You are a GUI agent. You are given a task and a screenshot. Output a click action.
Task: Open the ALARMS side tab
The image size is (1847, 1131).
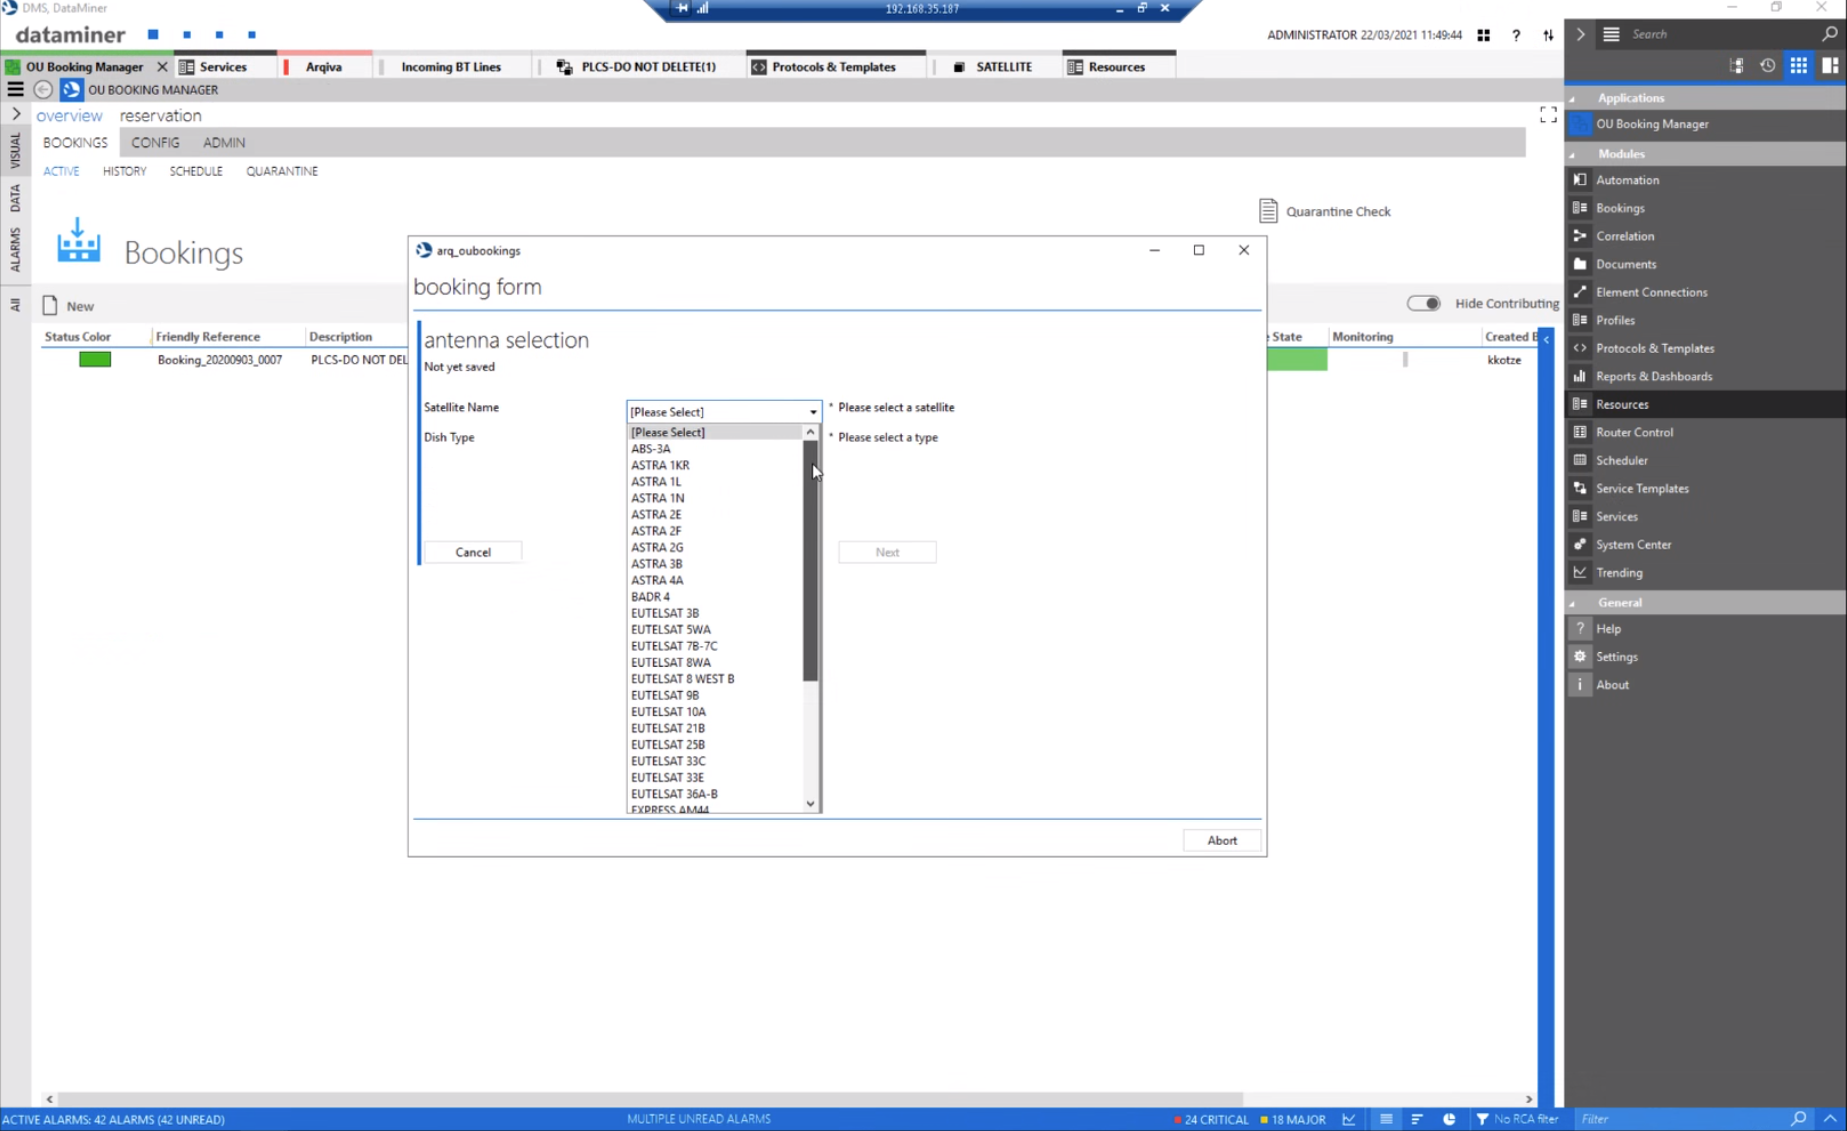coord(15,250)
